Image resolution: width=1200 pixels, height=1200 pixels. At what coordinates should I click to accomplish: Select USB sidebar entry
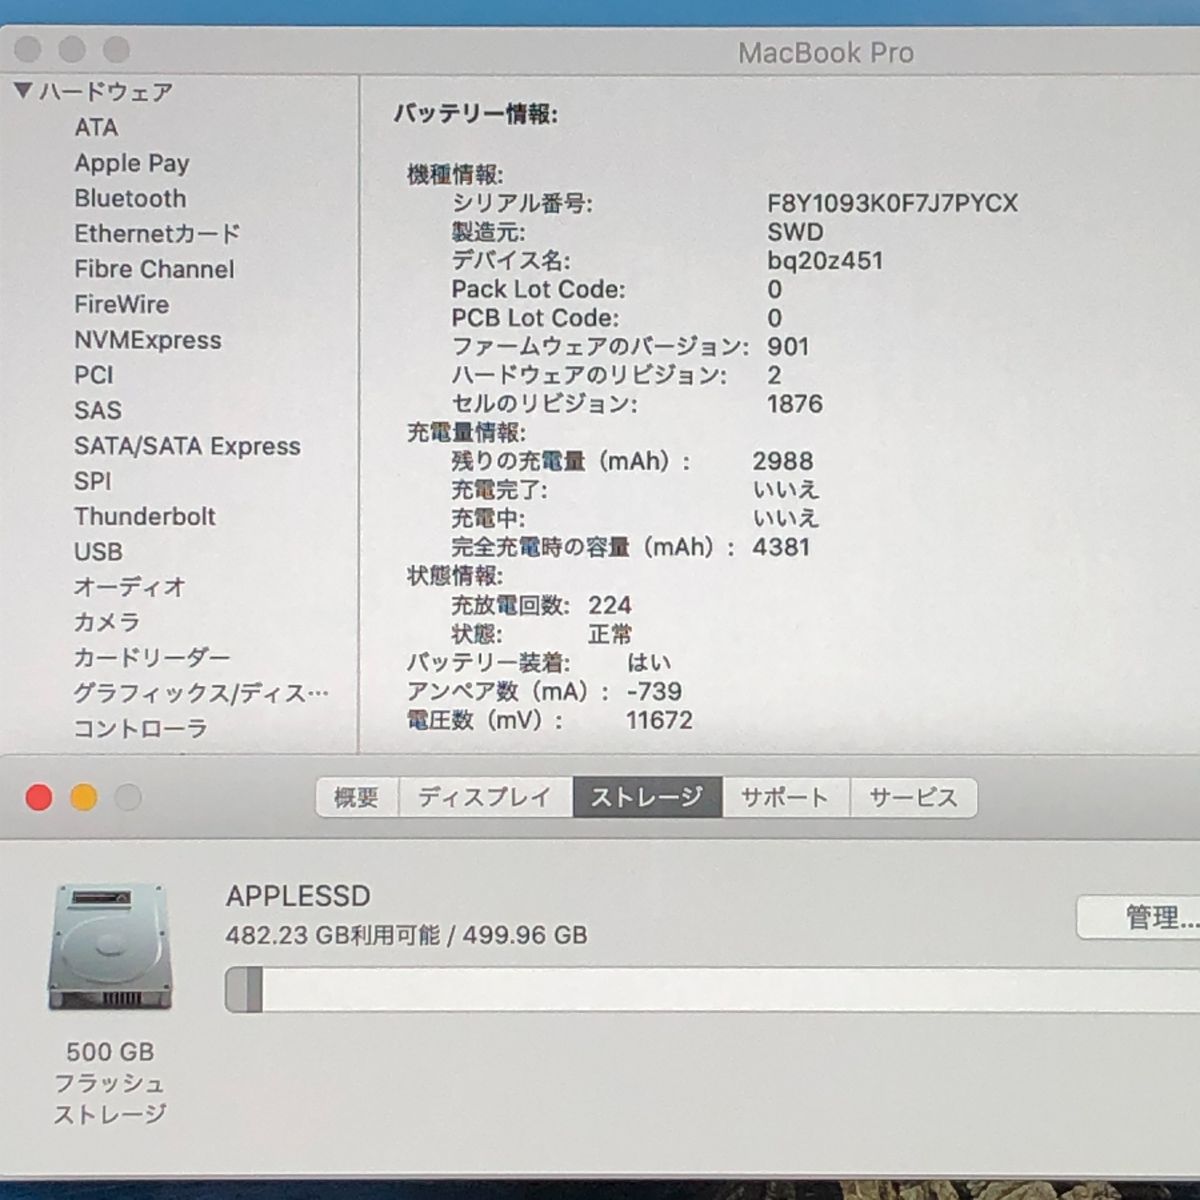pos(98,551)
